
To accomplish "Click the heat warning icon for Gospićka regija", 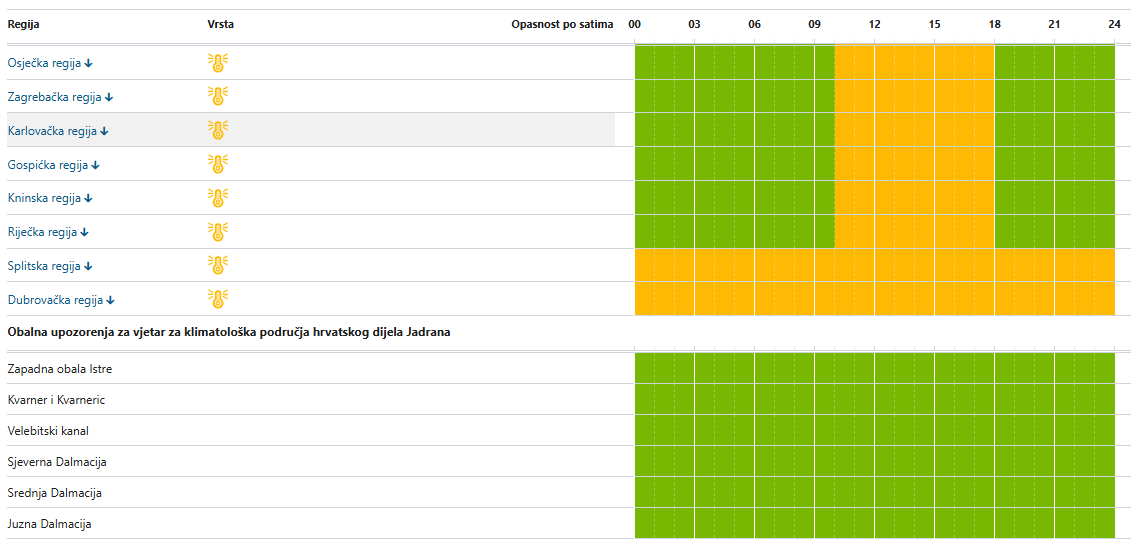I will click(x=217, y=164).
